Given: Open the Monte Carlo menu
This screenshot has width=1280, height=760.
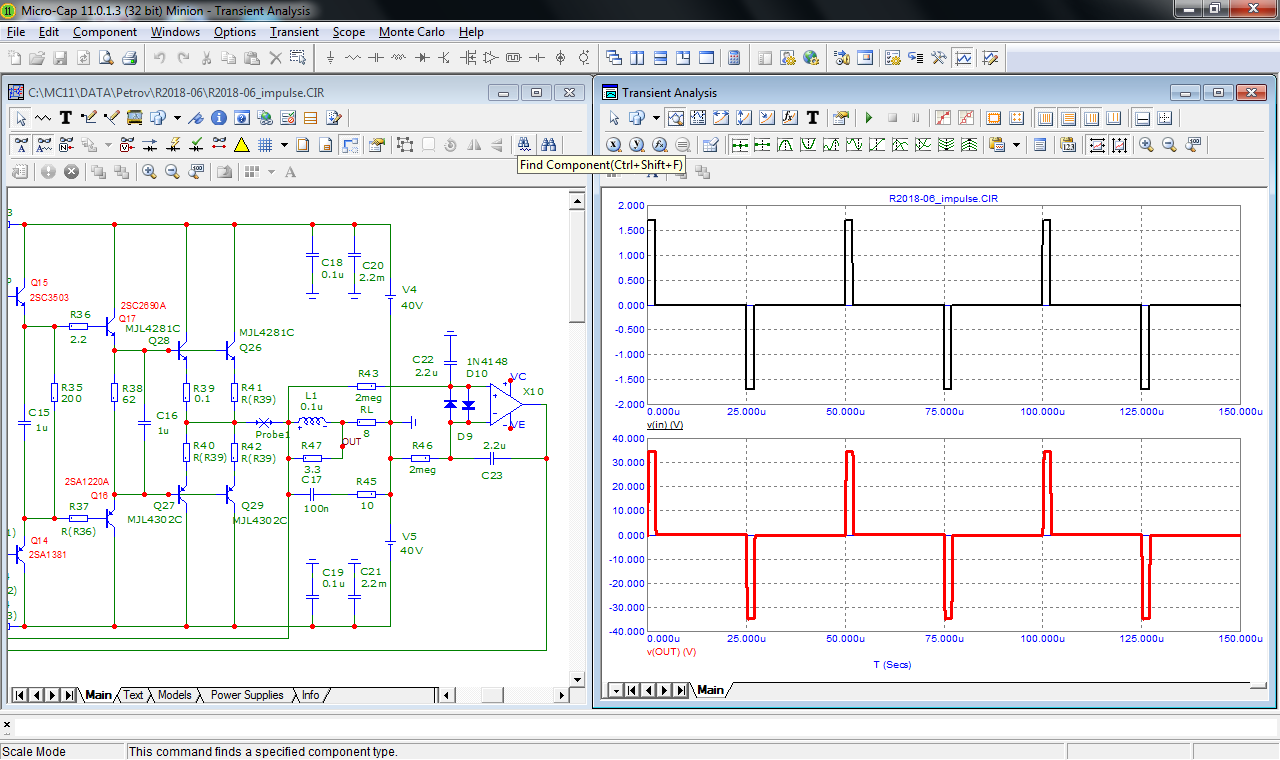Looking at the screenshot, I should click(x=411, y=32).
